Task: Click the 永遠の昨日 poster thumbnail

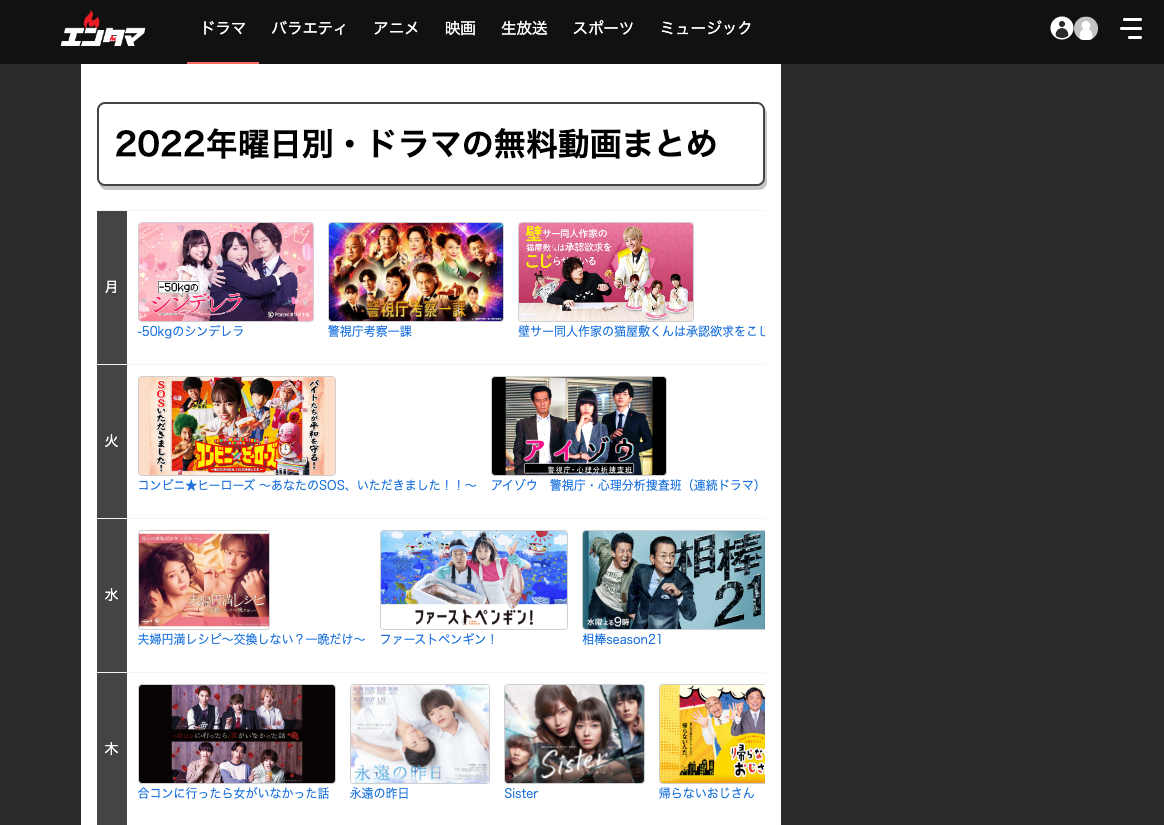Action: (419, 734)
